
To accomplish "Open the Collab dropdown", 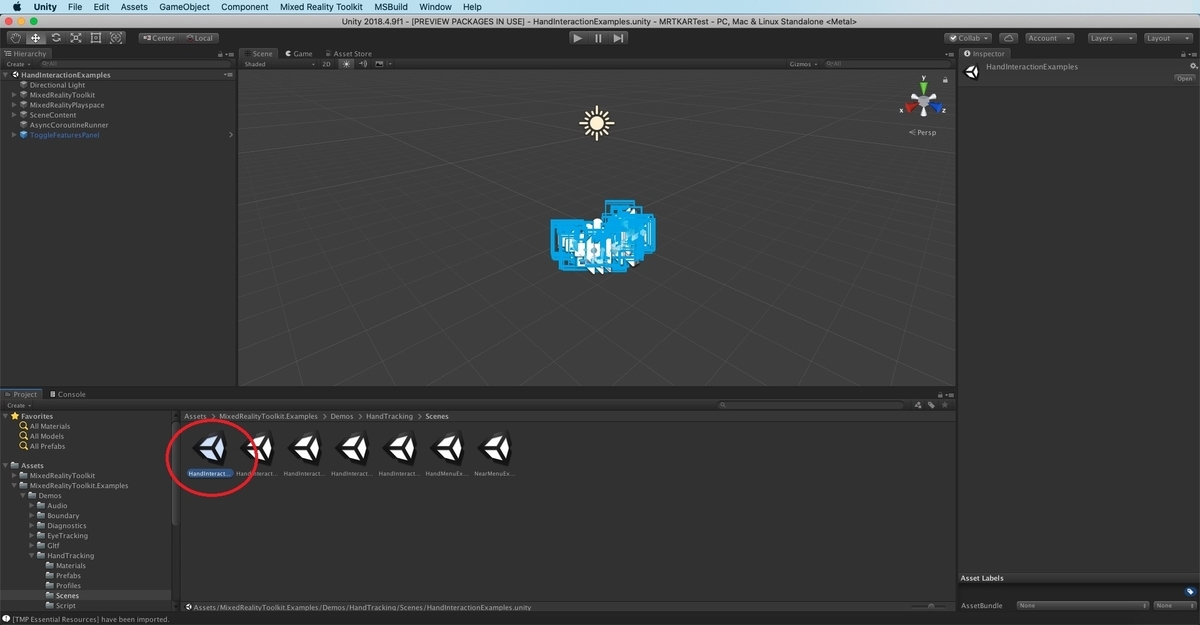I will point(968,38).
